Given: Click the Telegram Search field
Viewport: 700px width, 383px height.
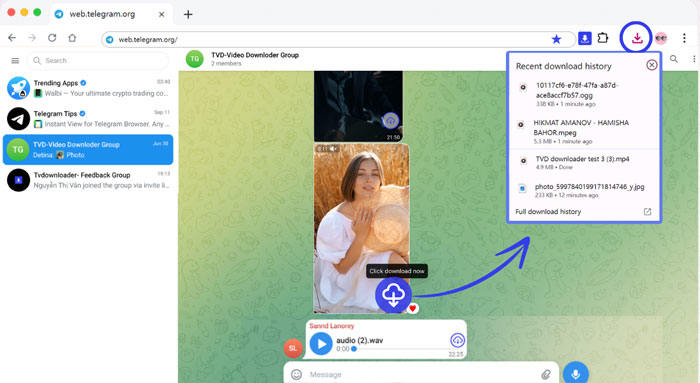Looking at the screenshot, I should [x=98, y=60].
